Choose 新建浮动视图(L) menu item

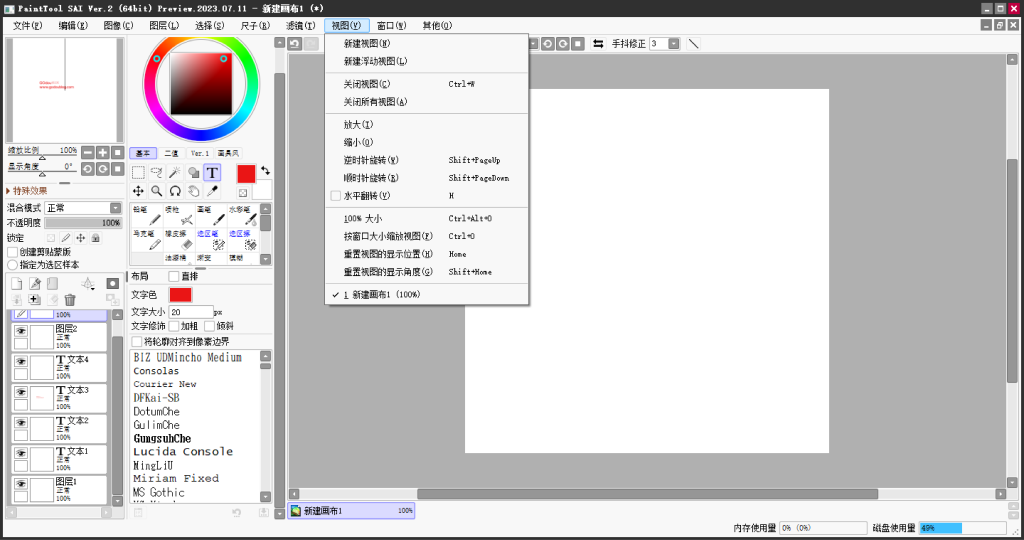point(426,61)
